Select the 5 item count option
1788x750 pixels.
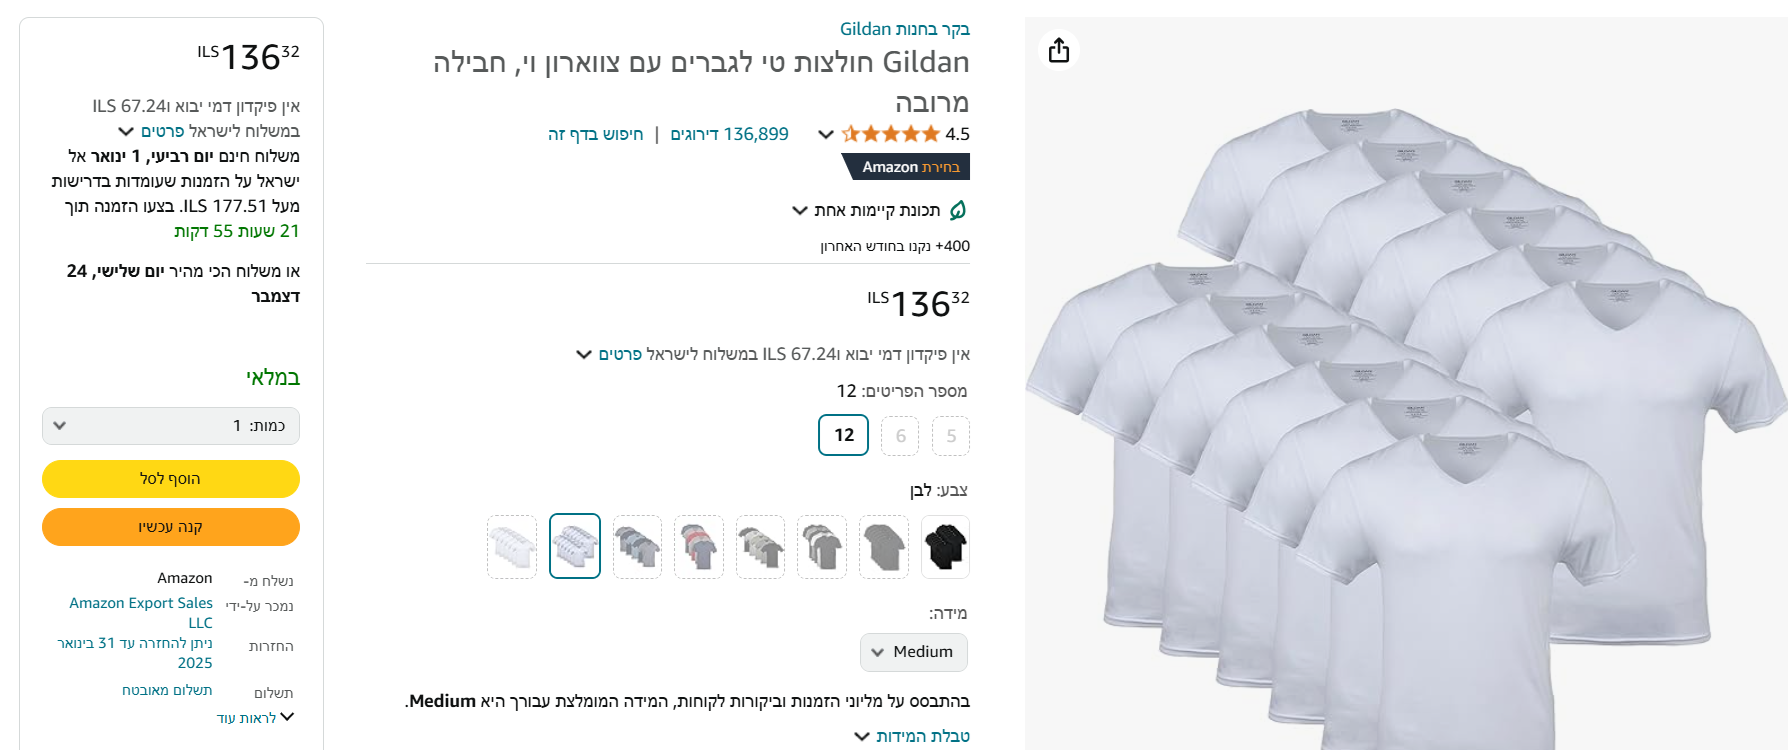pyautogui.click(x=951, y=436)
